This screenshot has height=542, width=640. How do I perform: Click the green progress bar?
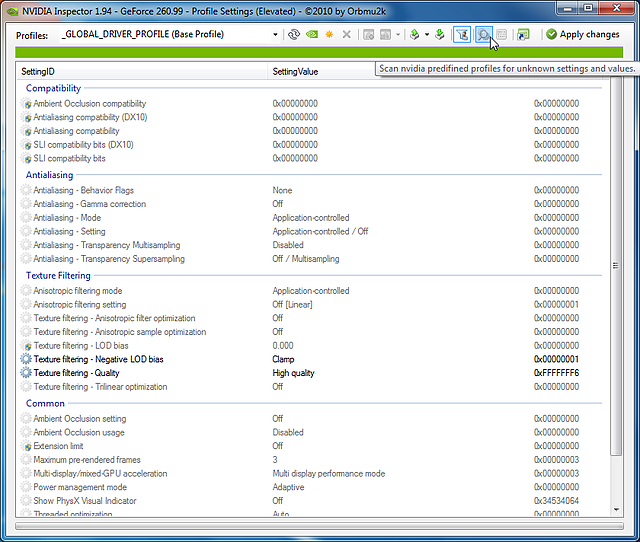click(x=319, y=52)
